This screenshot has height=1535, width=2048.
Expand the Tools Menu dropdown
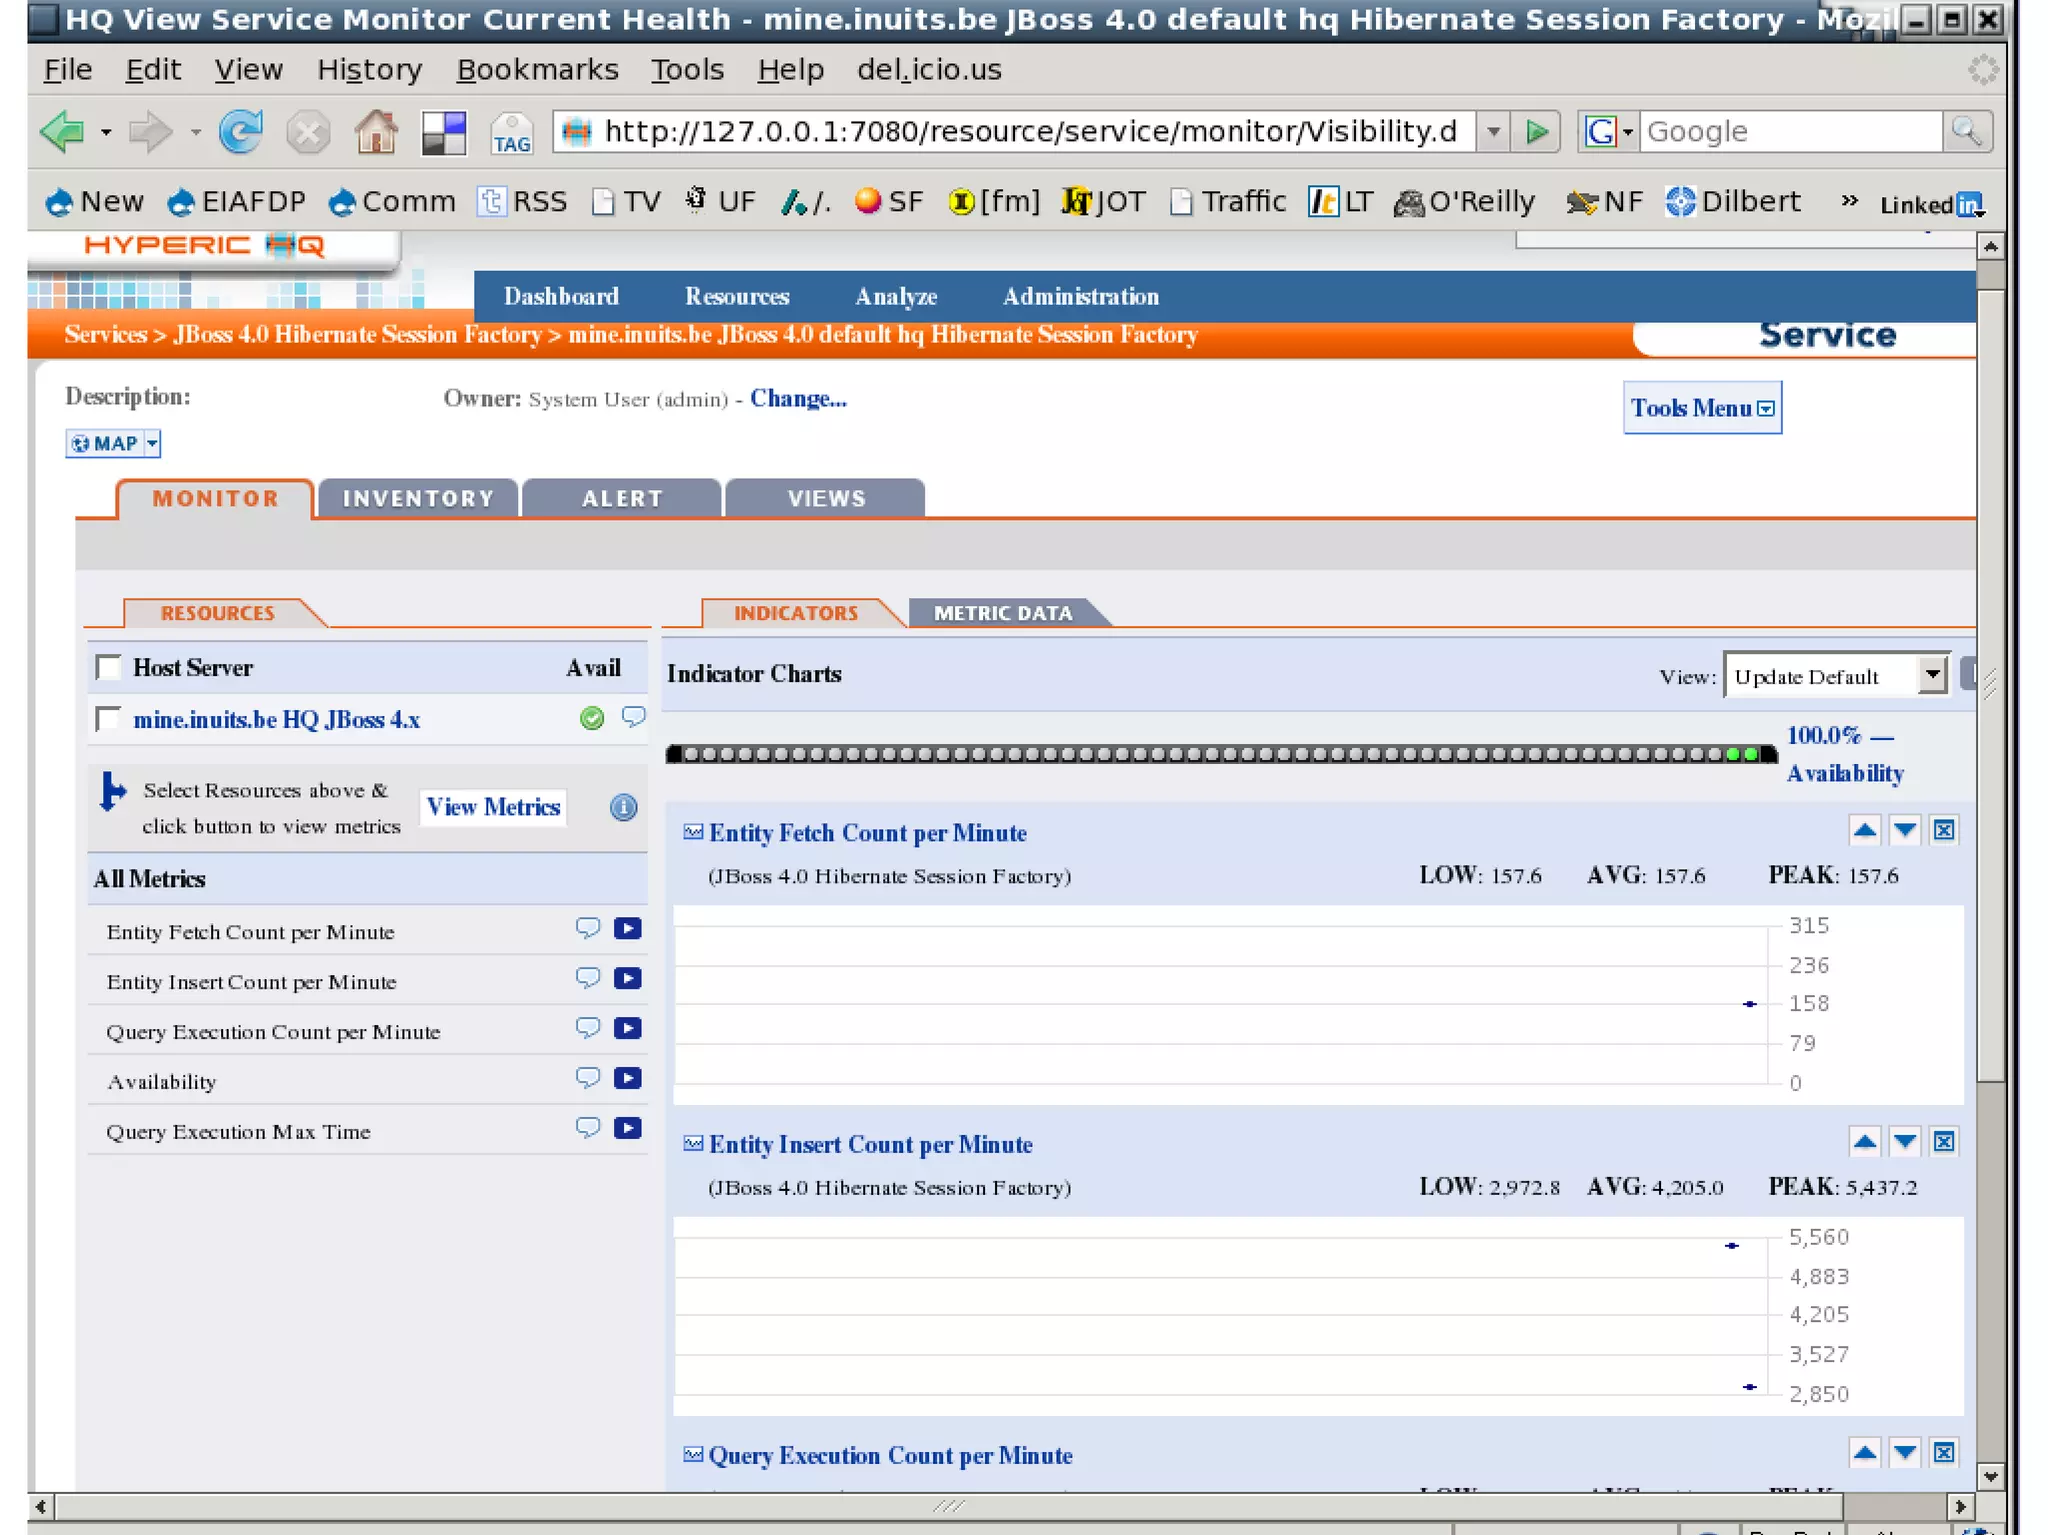click(1701, 408)
